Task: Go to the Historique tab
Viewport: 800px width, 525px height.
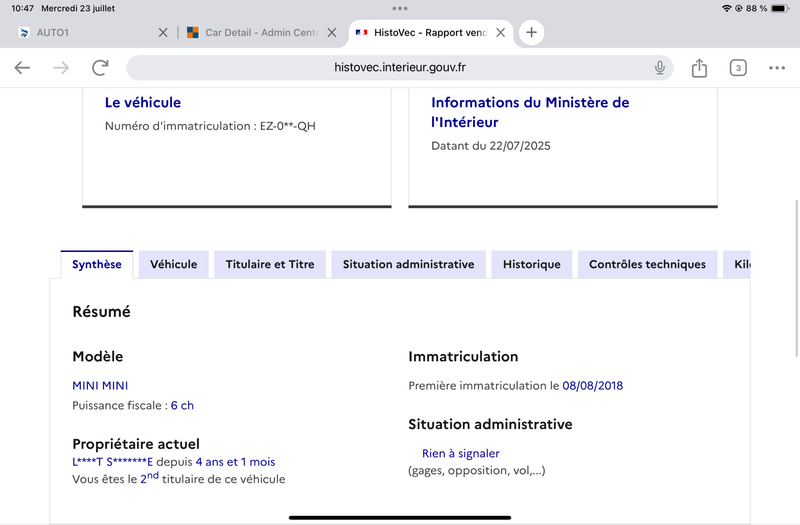Action: (531, 265)
